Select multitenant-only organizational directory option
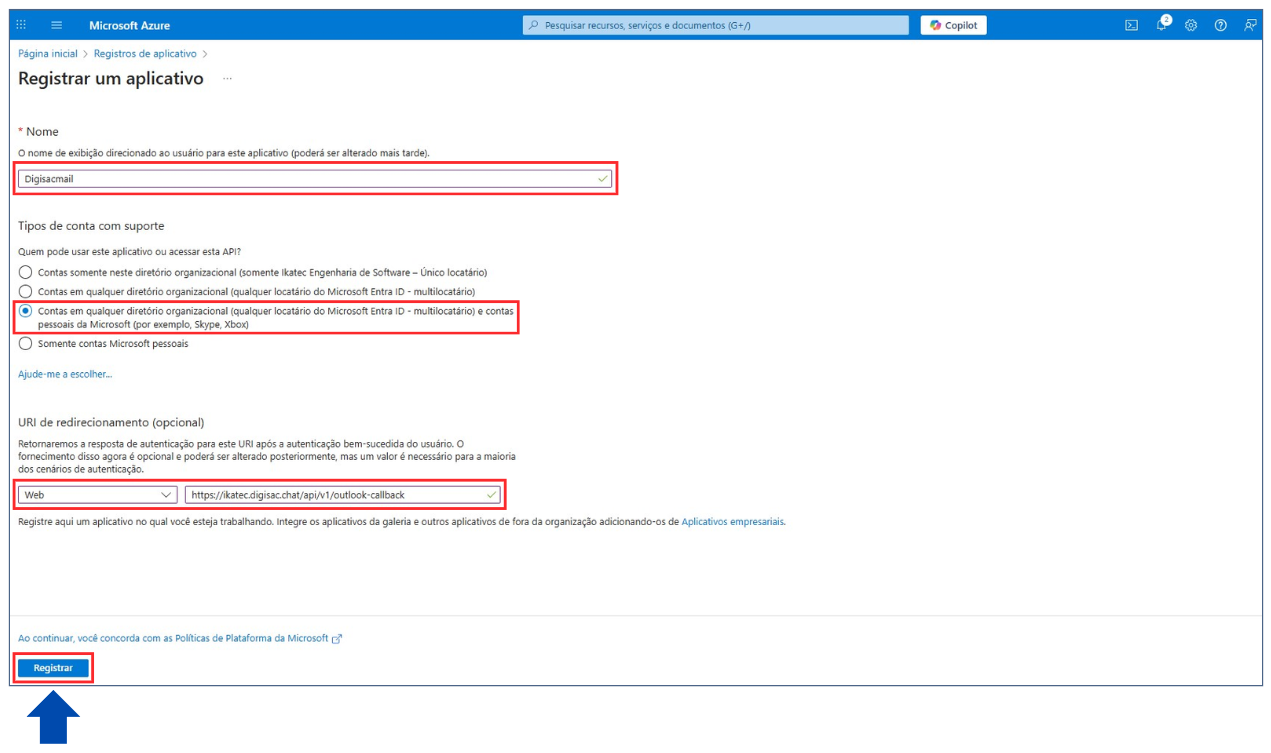1271x753 pixels. click(x=25, y=291)
